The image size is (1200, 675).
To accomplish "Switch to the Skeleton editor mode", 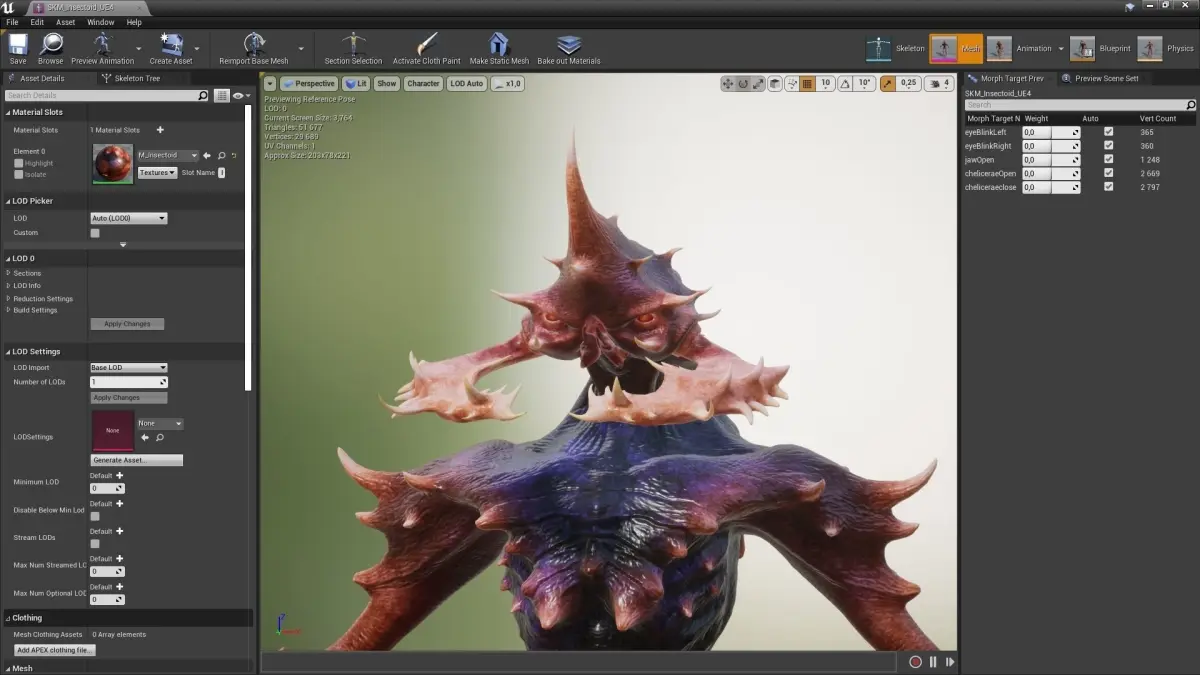I will (896, 48).
